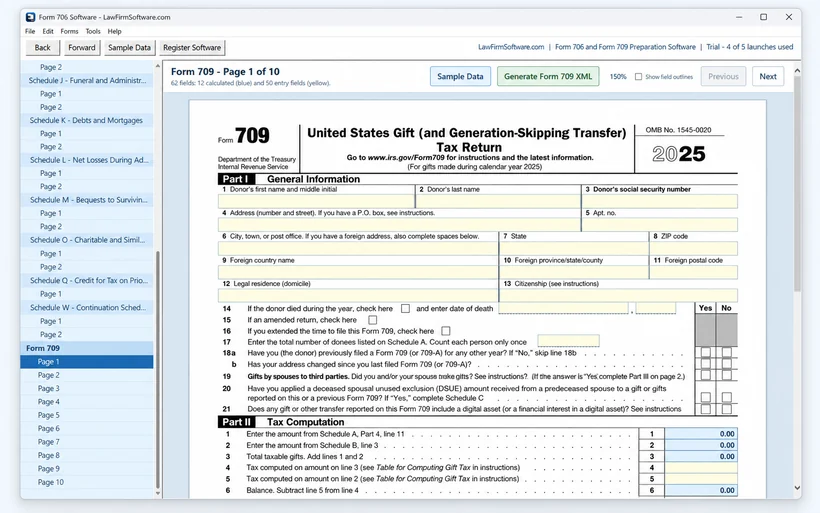
Task: Open the File menu
Action: tap(30, 31)
